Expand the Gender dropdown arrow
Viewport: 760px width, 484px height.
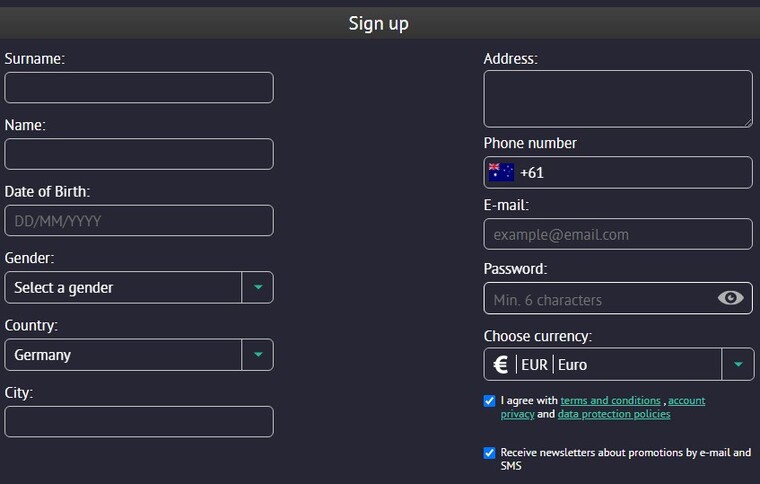click(258, 287)
